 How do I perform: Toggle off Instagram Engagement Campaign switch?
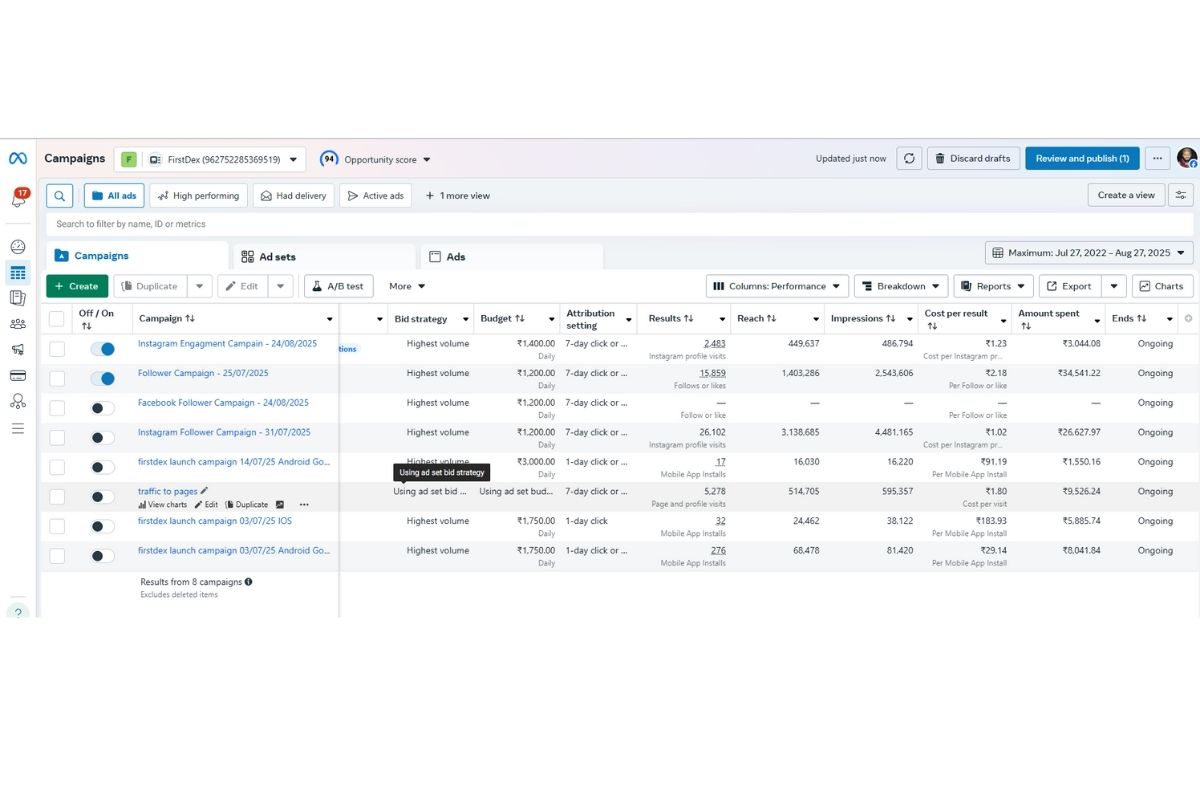click(102, 349)
